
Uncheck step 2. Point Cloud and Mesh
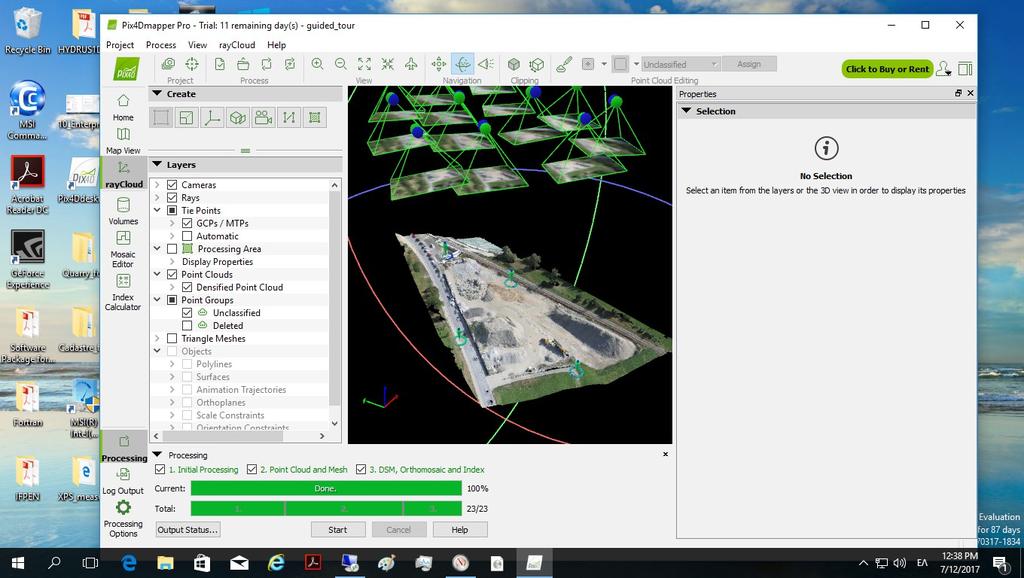251,470
